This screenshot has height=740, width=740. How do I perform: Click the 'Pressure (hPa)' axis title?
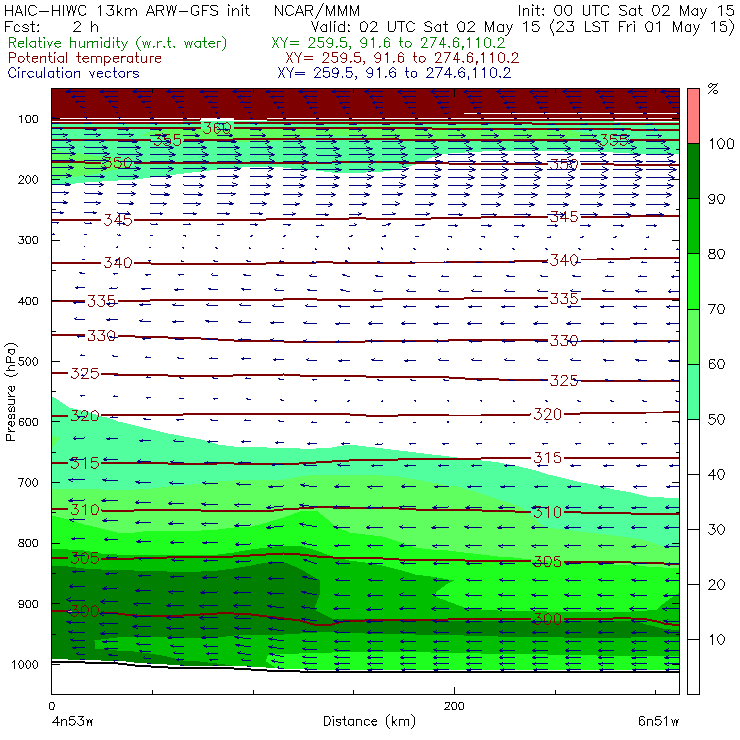coord(10,392)
